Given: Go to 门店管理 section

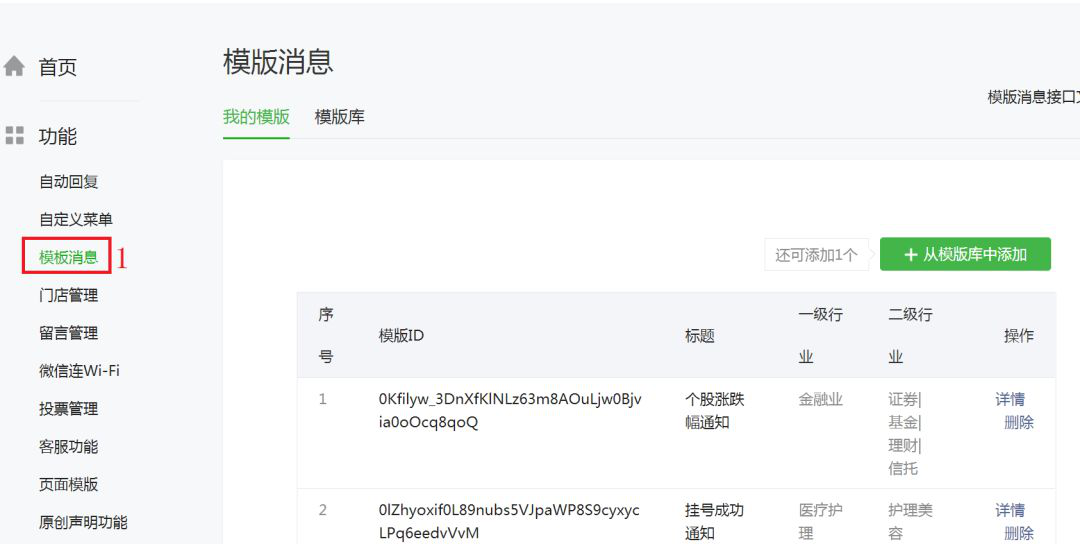Looking at the screenshot, I should pos(68,295).
